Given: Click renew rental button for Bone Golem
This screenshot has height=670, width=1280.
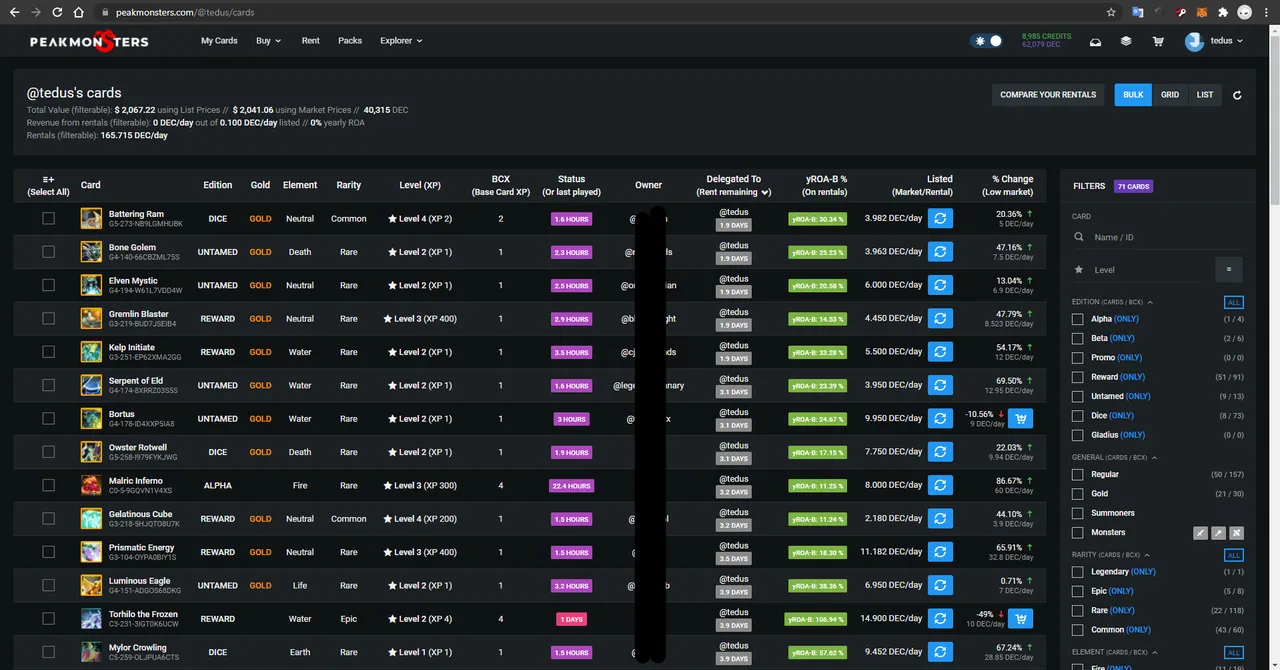Looking at the screenshot, I should pos(940,252).
